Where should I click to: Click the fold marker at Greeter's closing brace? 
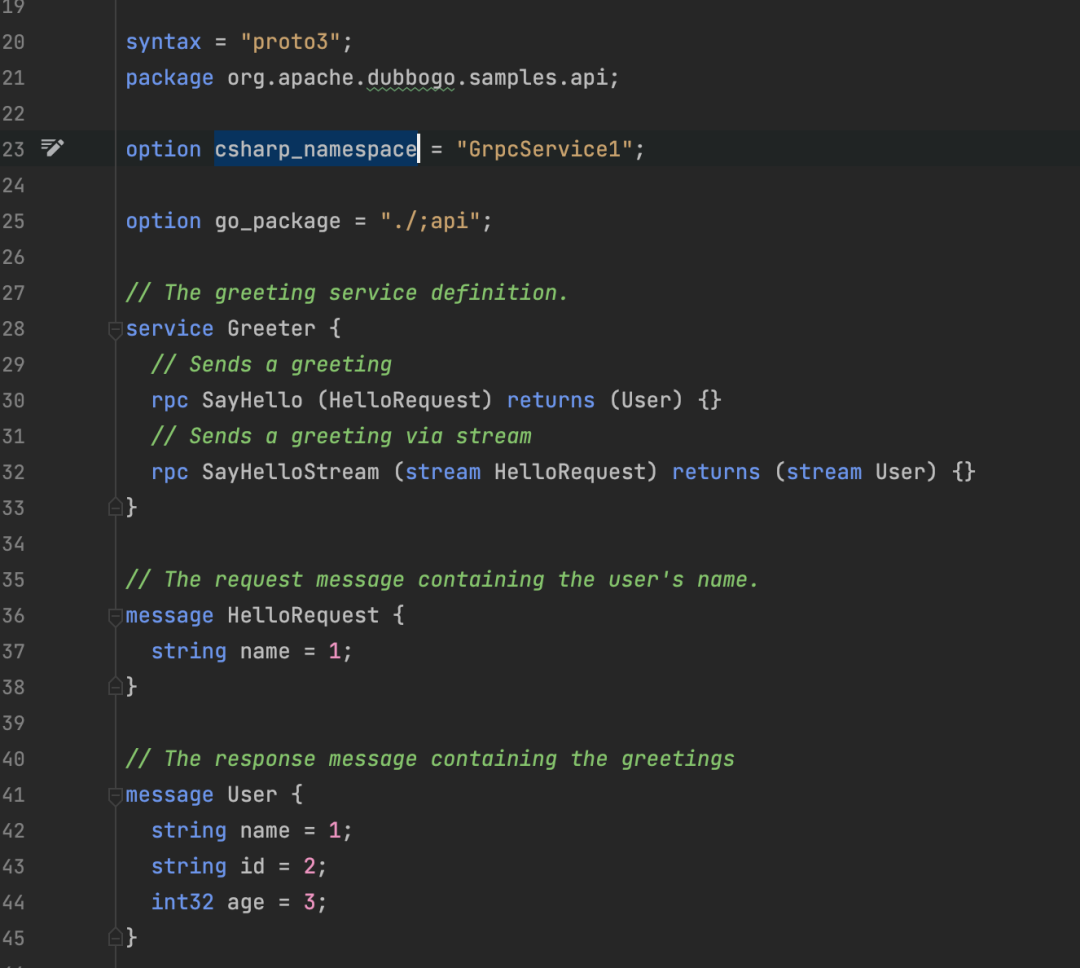pyautogui.click(x=115, y=507)
